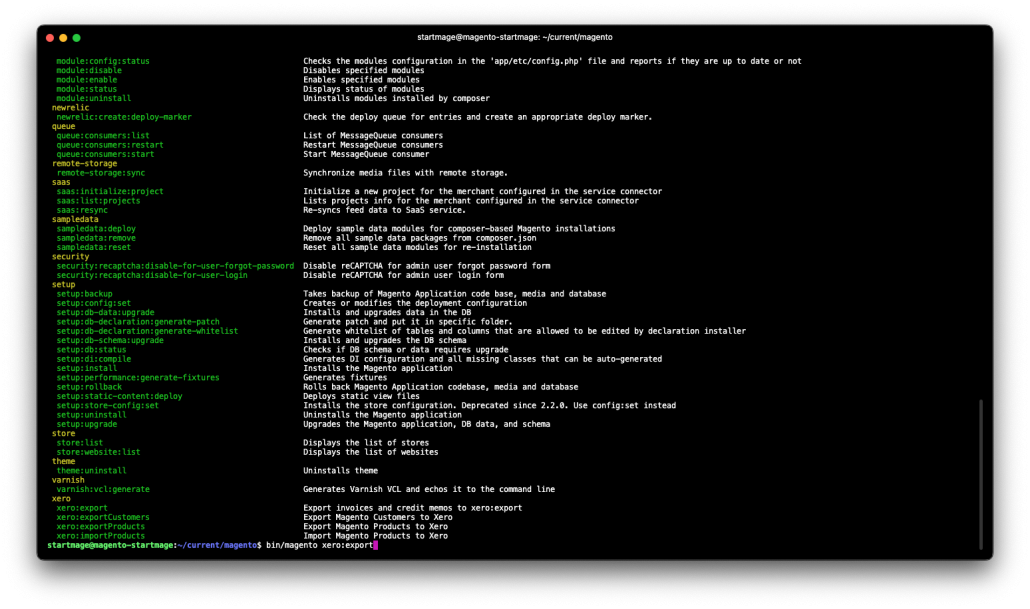Image resolution: width=1030 pixels, height=609 pixels.
Task: Select 'remote-storage:sync' command text
Action: coord(101,173)
